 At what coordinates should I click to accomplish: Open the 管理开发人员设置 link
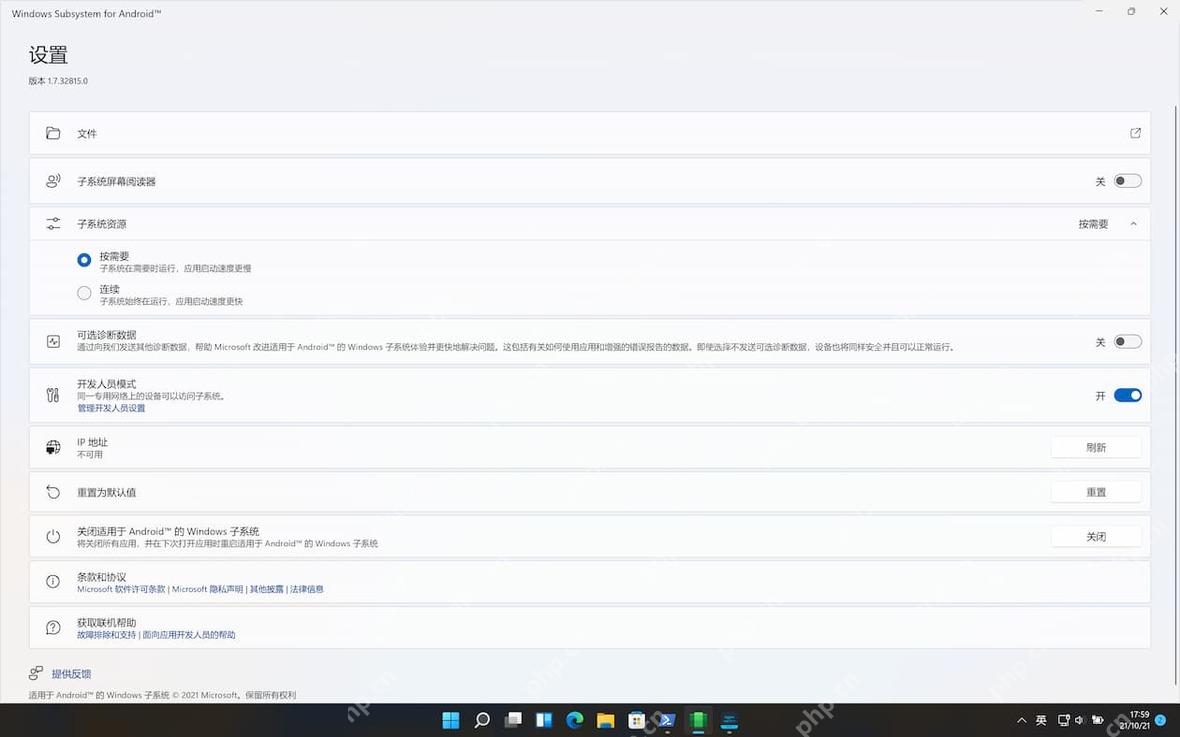coord(111,408)
